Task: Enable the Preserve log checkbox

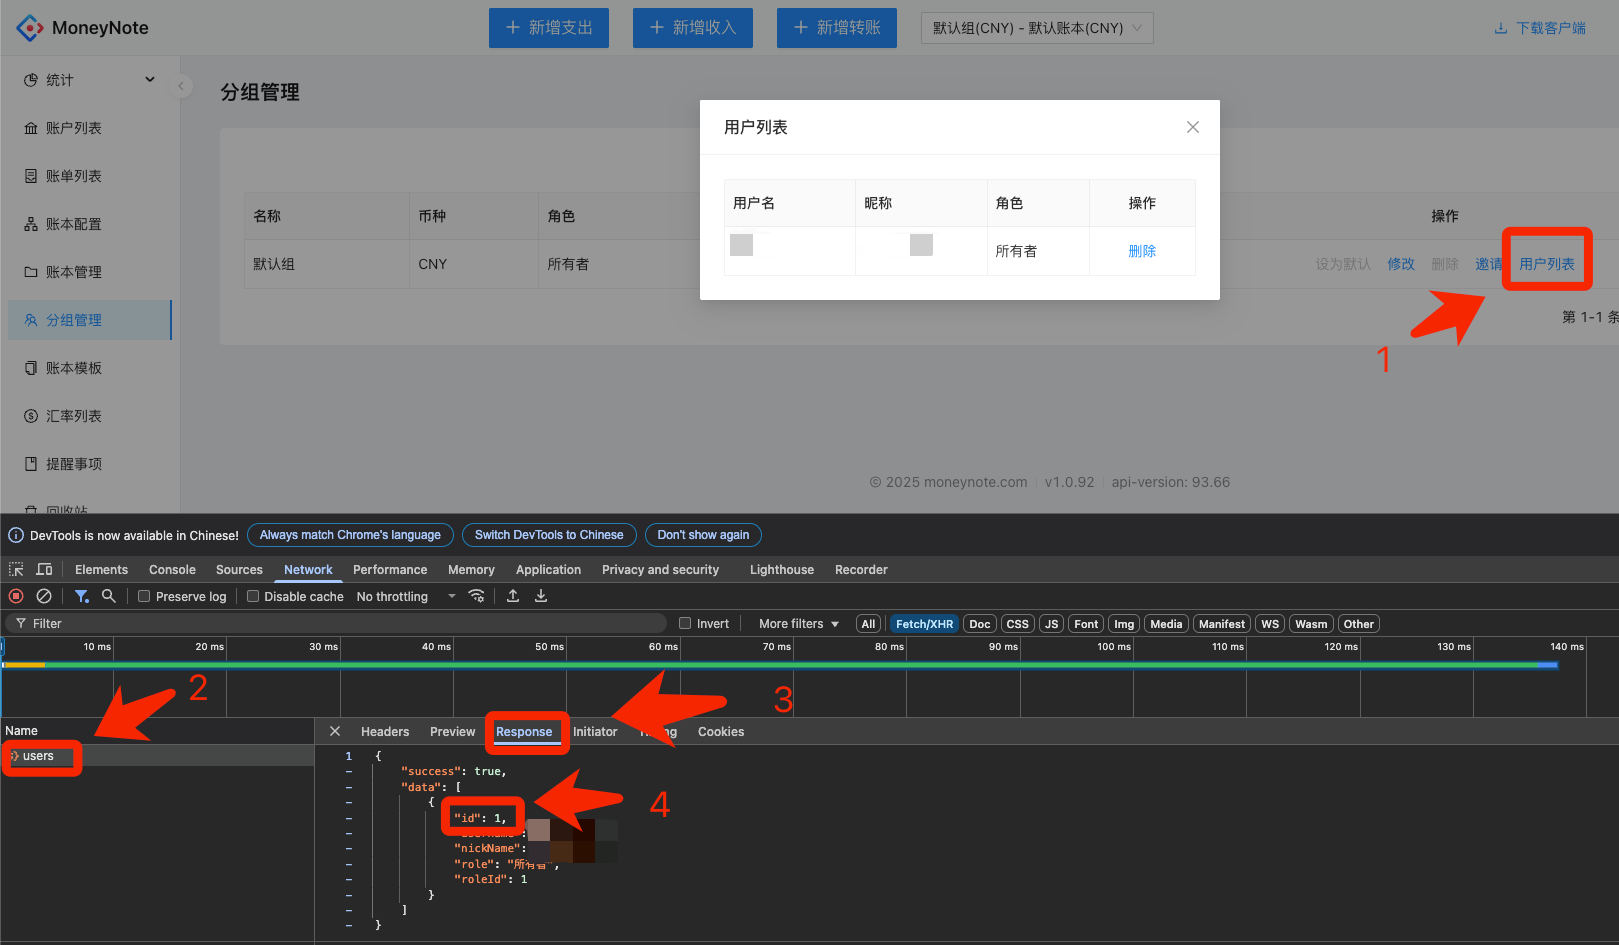Action: click(x=144, y=596)
